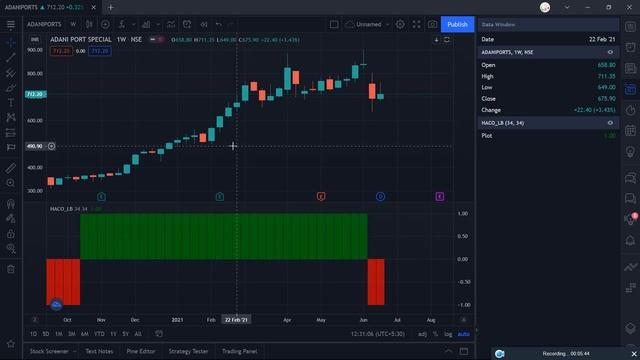Viewport: 640px width, 360px height.
Task: Open the ADANIPORTS symbol search box
Action: 44,24
